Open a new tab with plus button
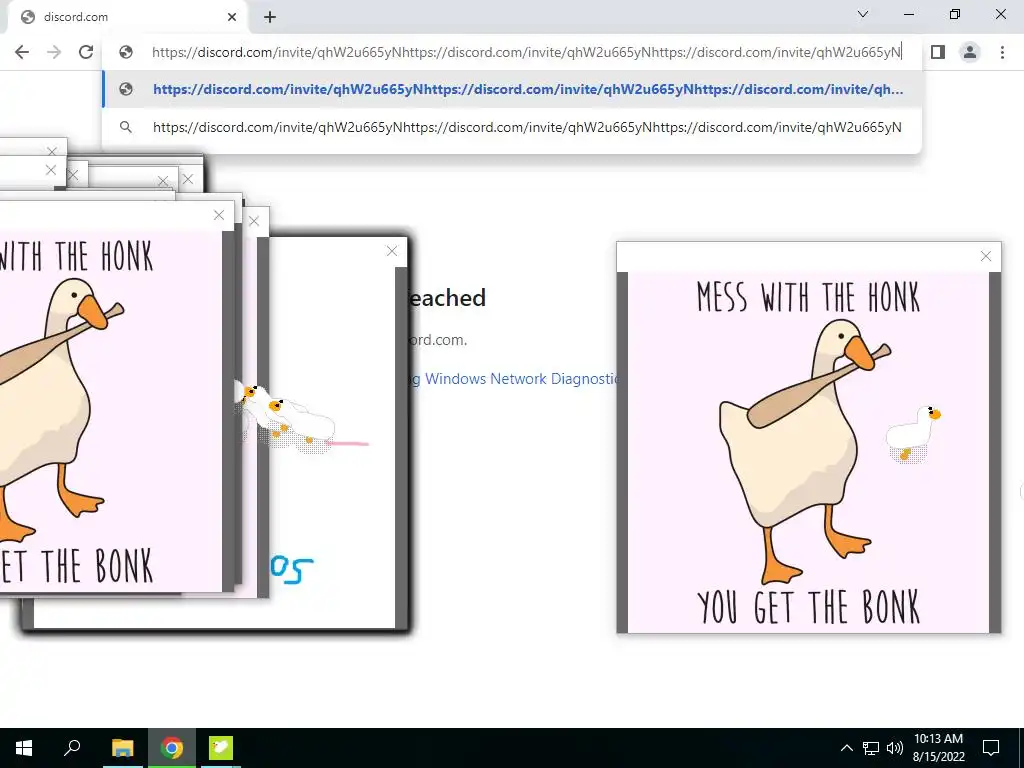The height and width of the screenshot is (768, 1024). pyautogui.click(x=270, y=17)
